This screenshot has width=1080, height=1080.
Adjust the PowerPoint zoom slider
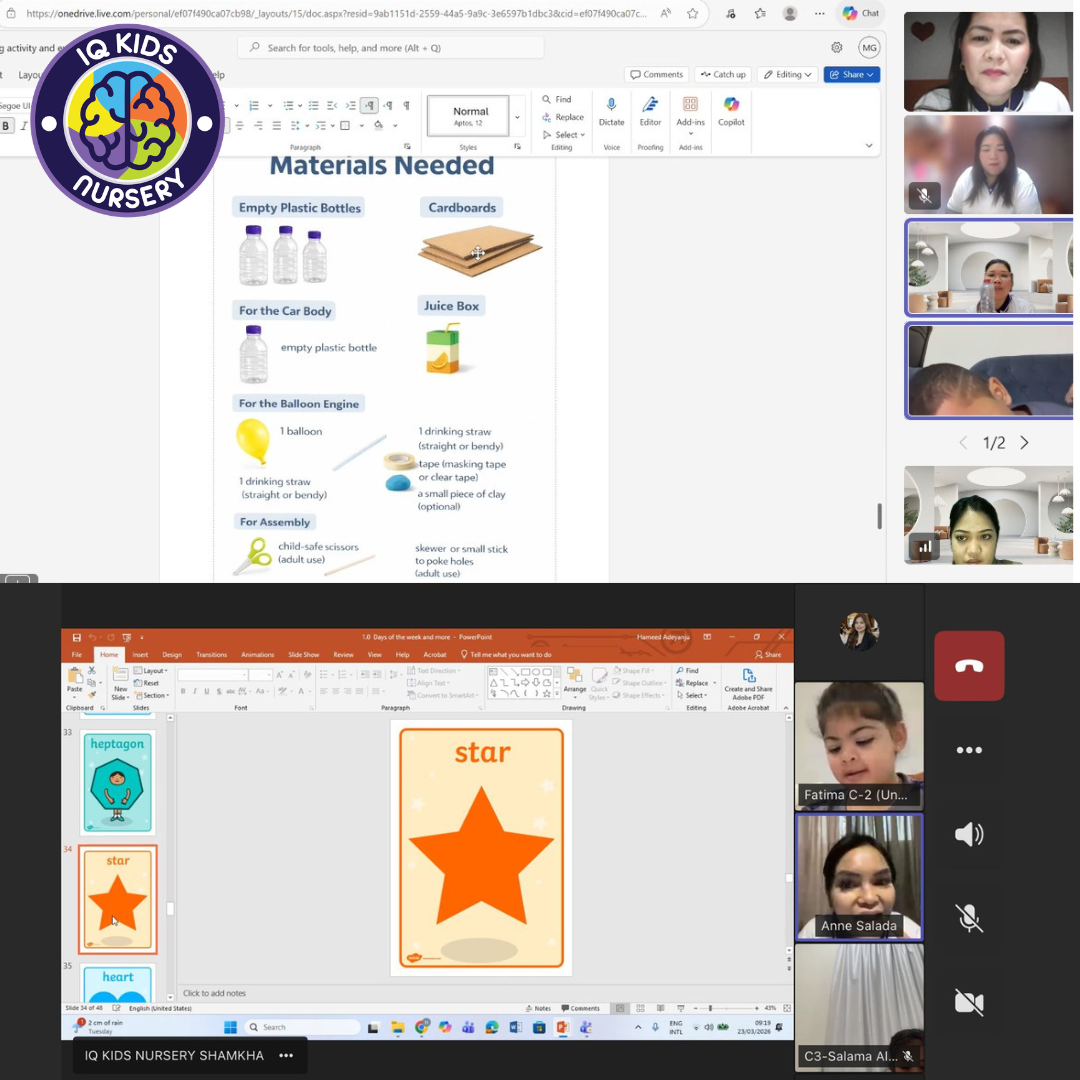710,1008
